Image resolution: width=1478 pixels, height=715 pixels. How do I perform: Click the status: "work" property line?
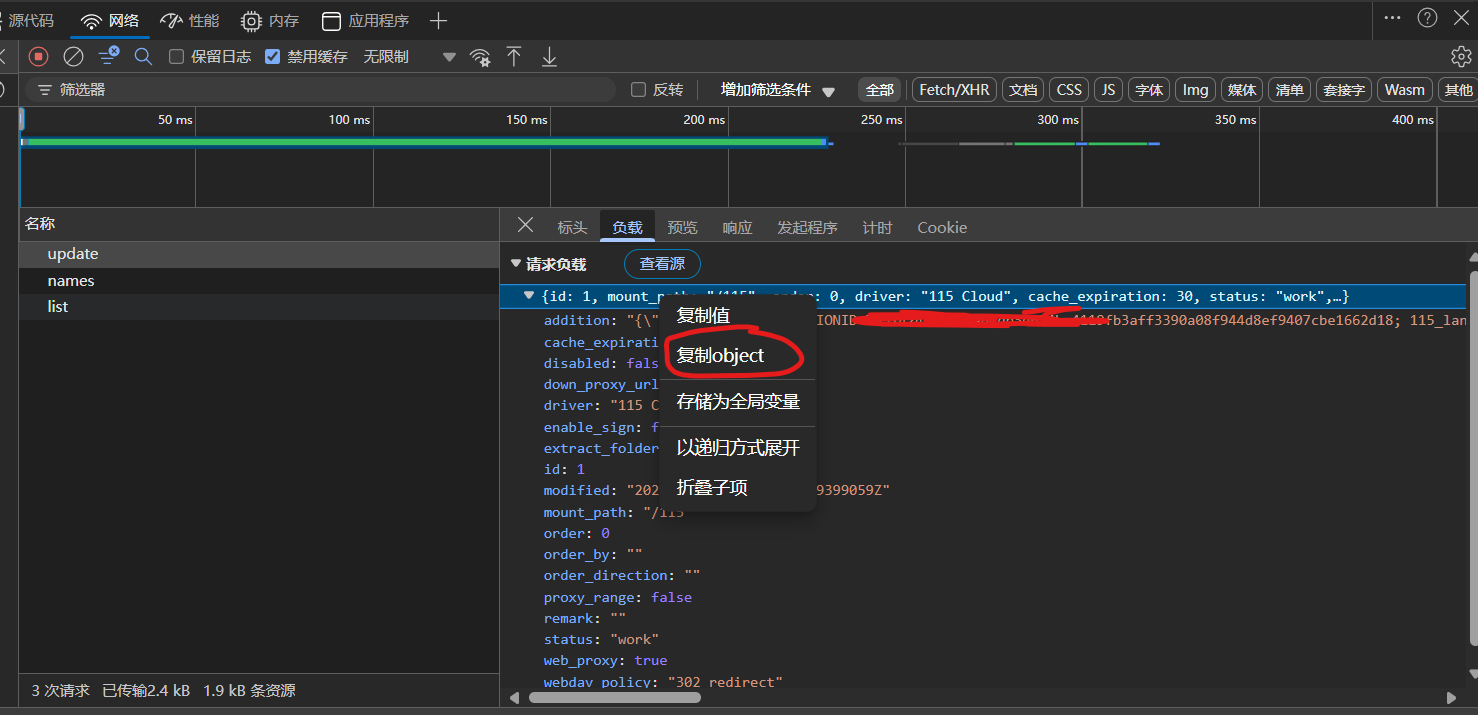pos(601,639)
